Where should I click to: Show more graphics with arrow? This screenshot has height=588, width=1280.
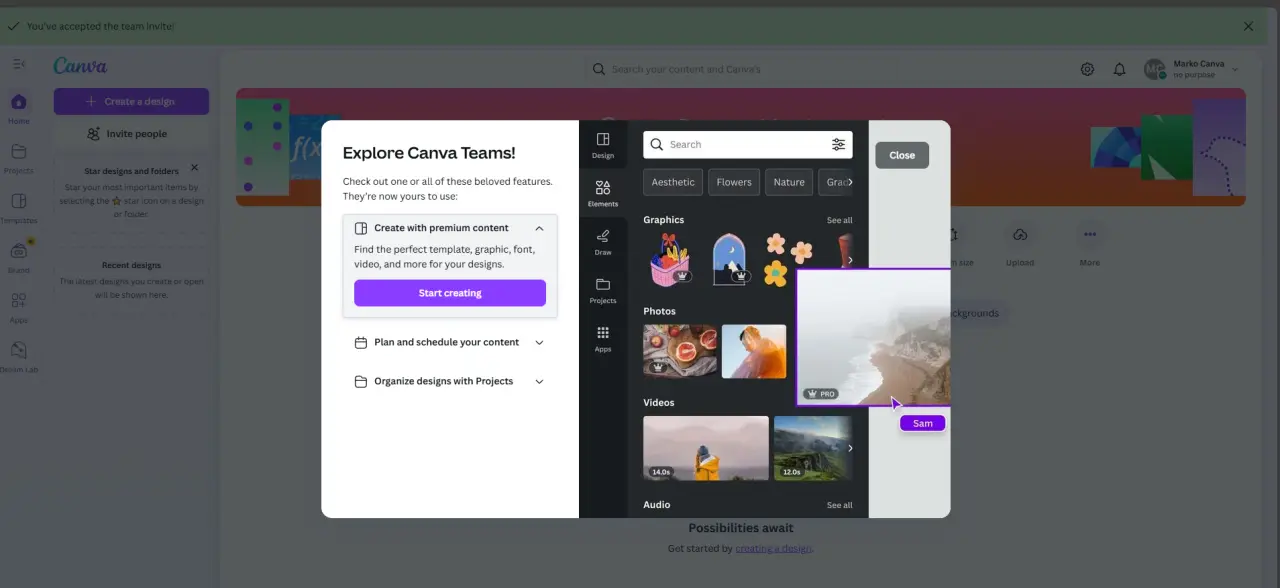[x=850, y=260]
